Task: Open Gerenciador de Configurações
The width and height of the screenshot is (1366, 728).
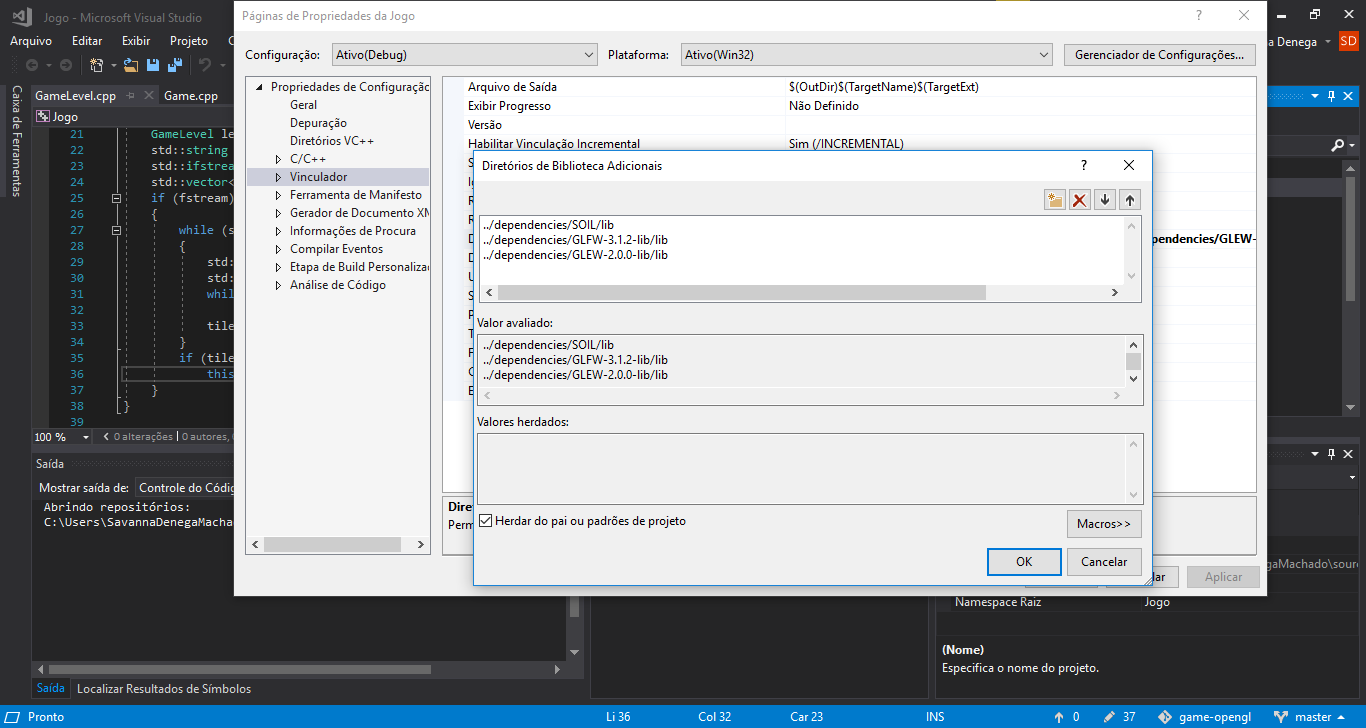Action: click(1160, 55)
